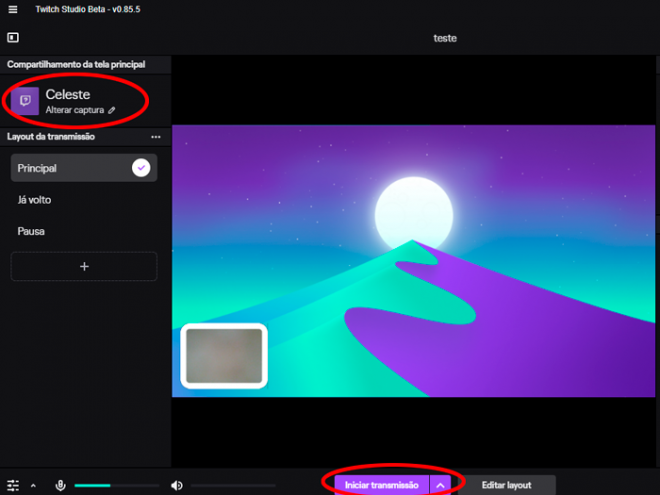Click the Celeste capture title
The width and height of the screenshot is (660, 495).
pos(68,94)
